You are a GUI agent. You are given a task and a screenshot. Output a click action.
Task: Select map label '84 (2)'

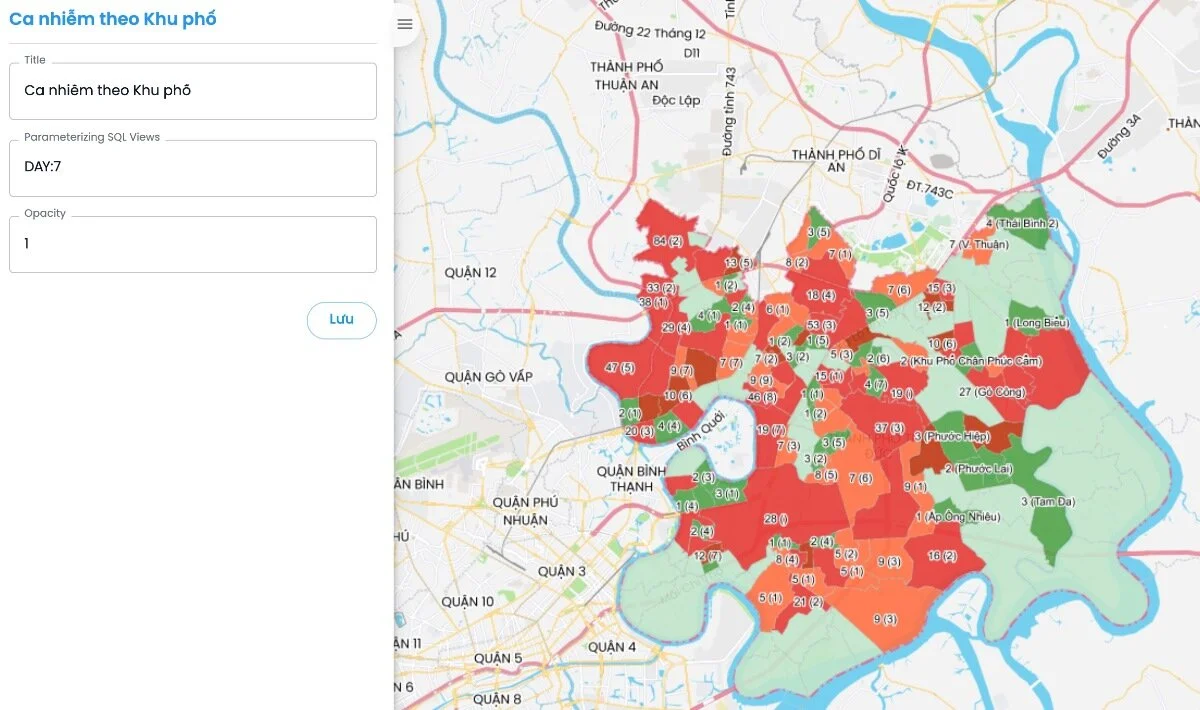(x=667, y=241)
